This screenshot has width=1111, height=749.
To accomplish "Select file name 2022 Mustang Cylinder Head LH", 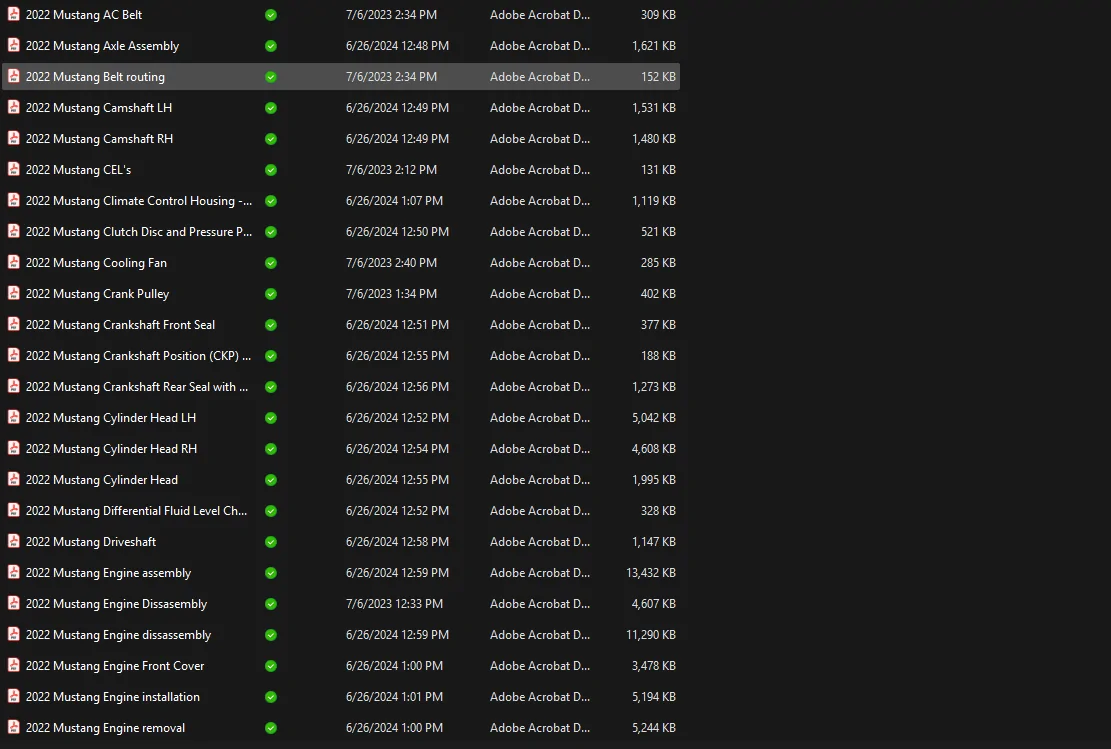I will tap(111, 418).
